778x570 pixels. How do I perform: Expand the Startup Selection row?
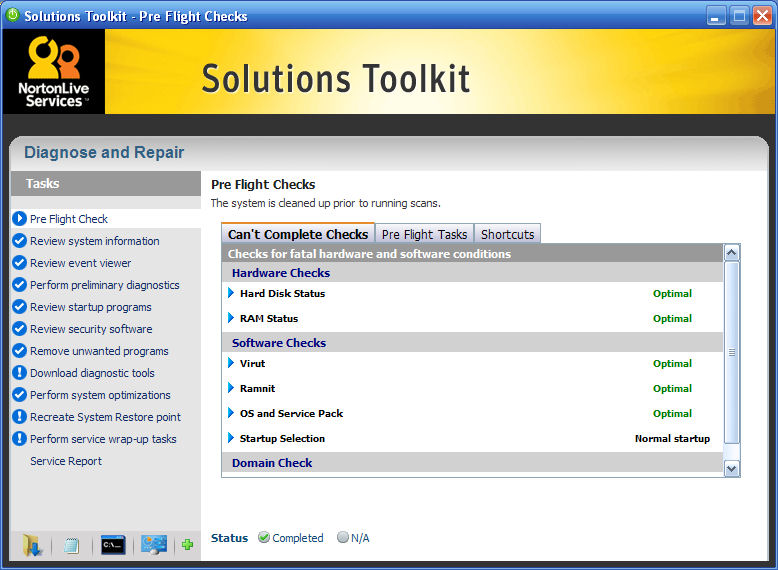[x=231, y=438]
